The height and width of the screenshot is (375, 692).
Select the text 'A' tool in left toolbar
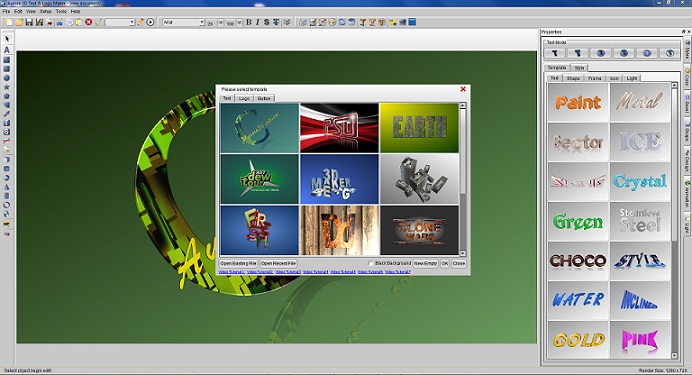tap(7, 49)
